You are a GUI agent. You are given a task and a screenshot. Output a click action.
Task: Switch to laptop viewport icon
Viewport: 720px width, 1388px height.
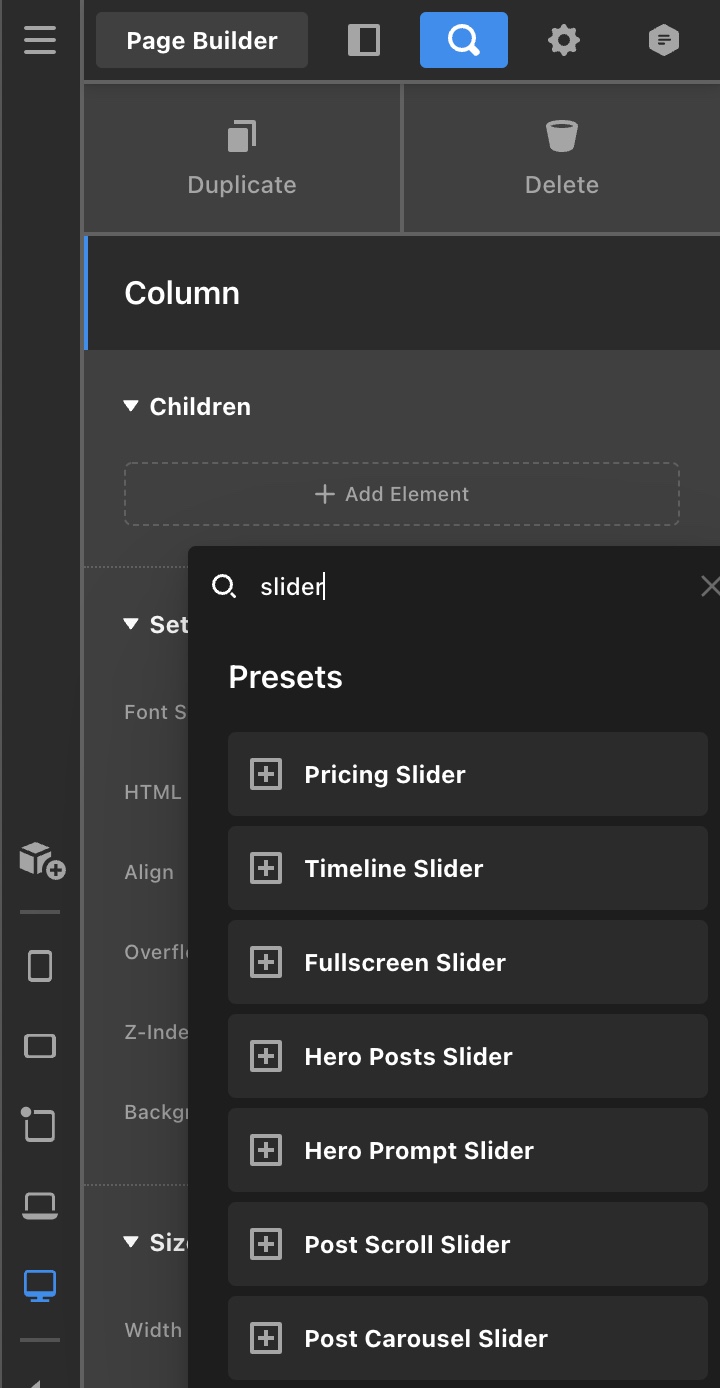tap(40, 1206)
